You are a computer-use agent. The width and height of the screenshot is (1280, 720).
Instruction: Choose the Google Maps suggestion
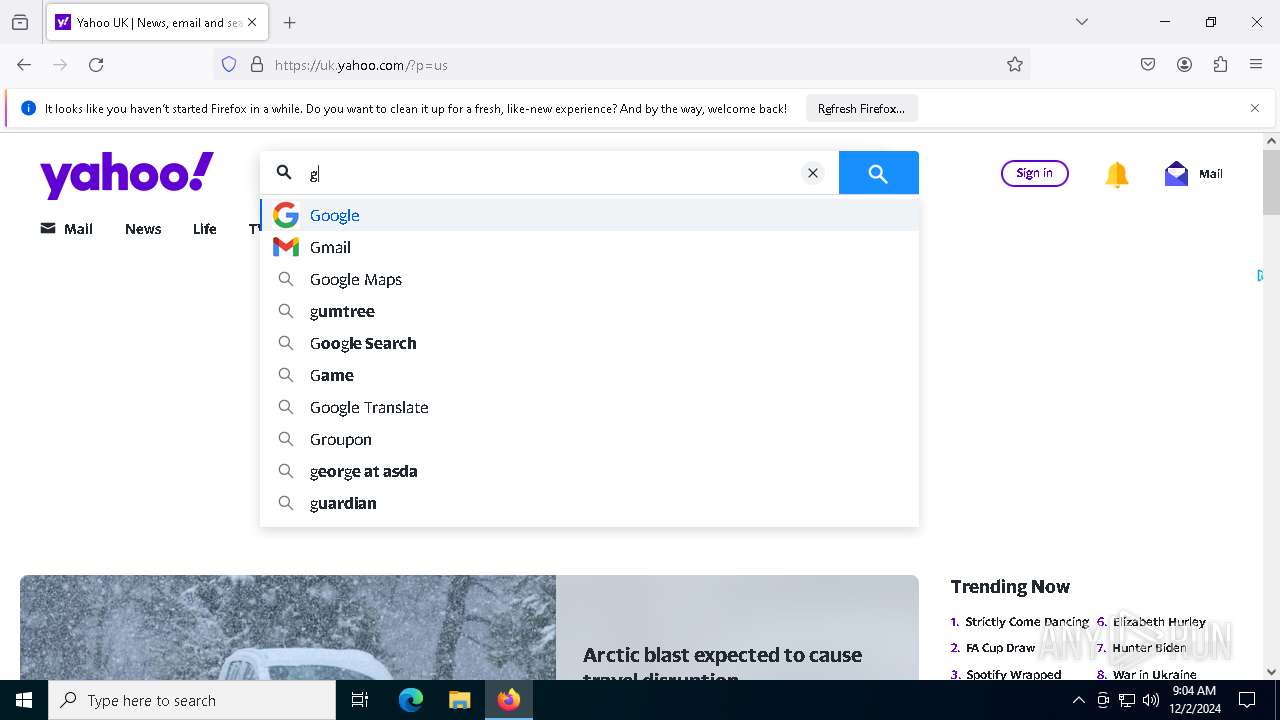tap(590, 279)
